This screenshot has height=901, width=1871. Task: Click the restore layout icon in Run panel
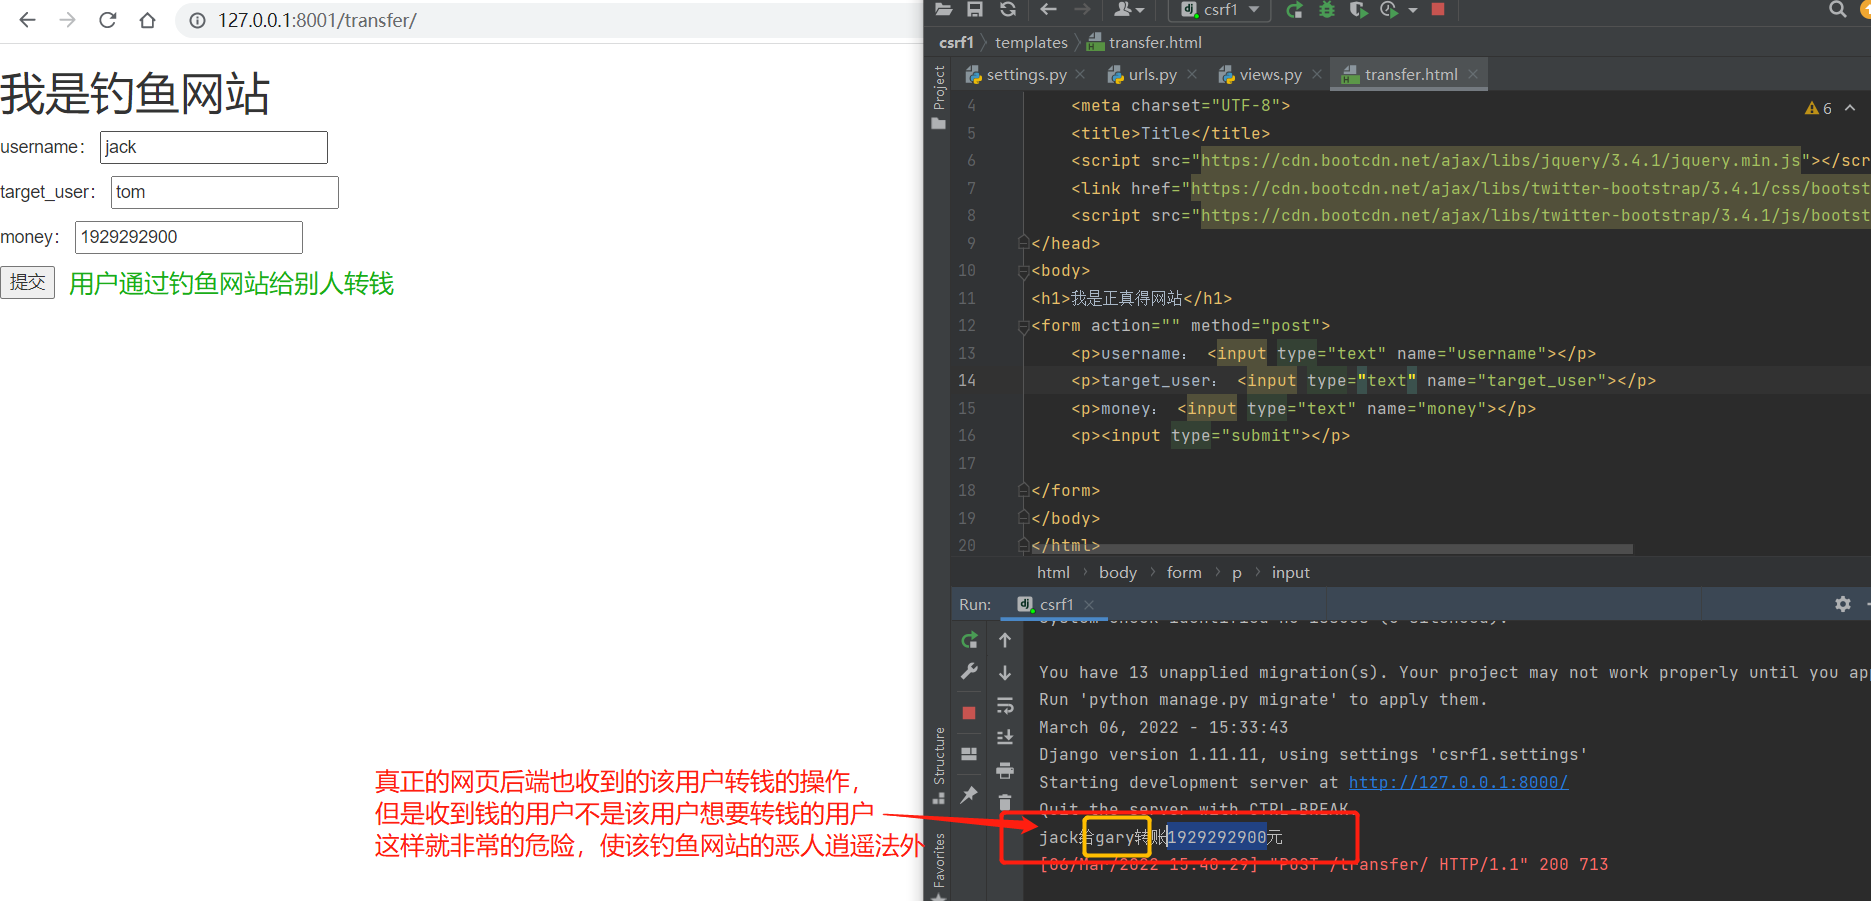click(969, 754)
